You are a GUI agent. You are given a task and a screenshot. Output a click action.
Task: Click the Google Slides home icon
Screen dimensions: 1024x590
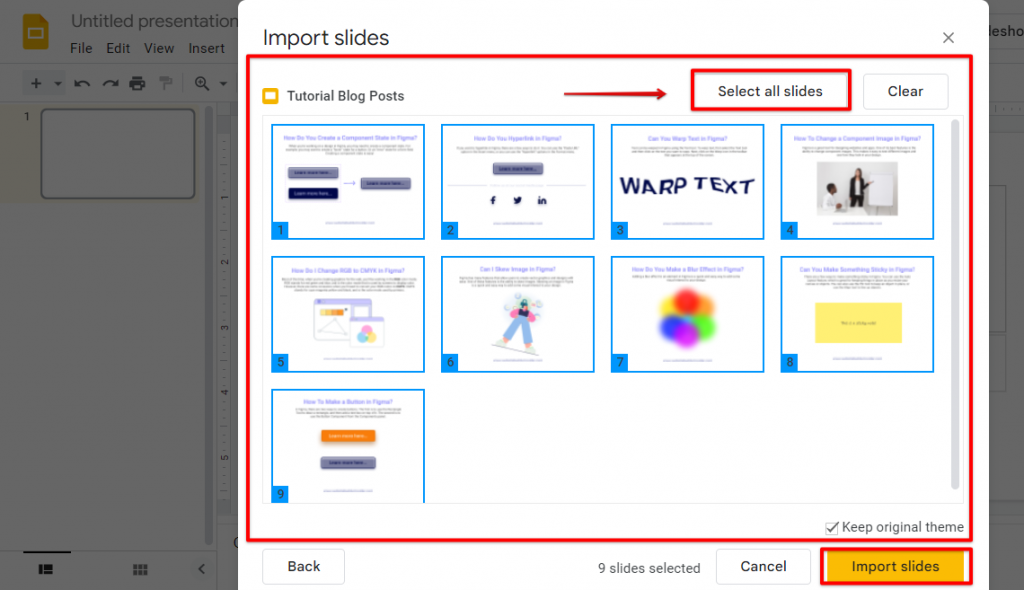pos(35,32)
